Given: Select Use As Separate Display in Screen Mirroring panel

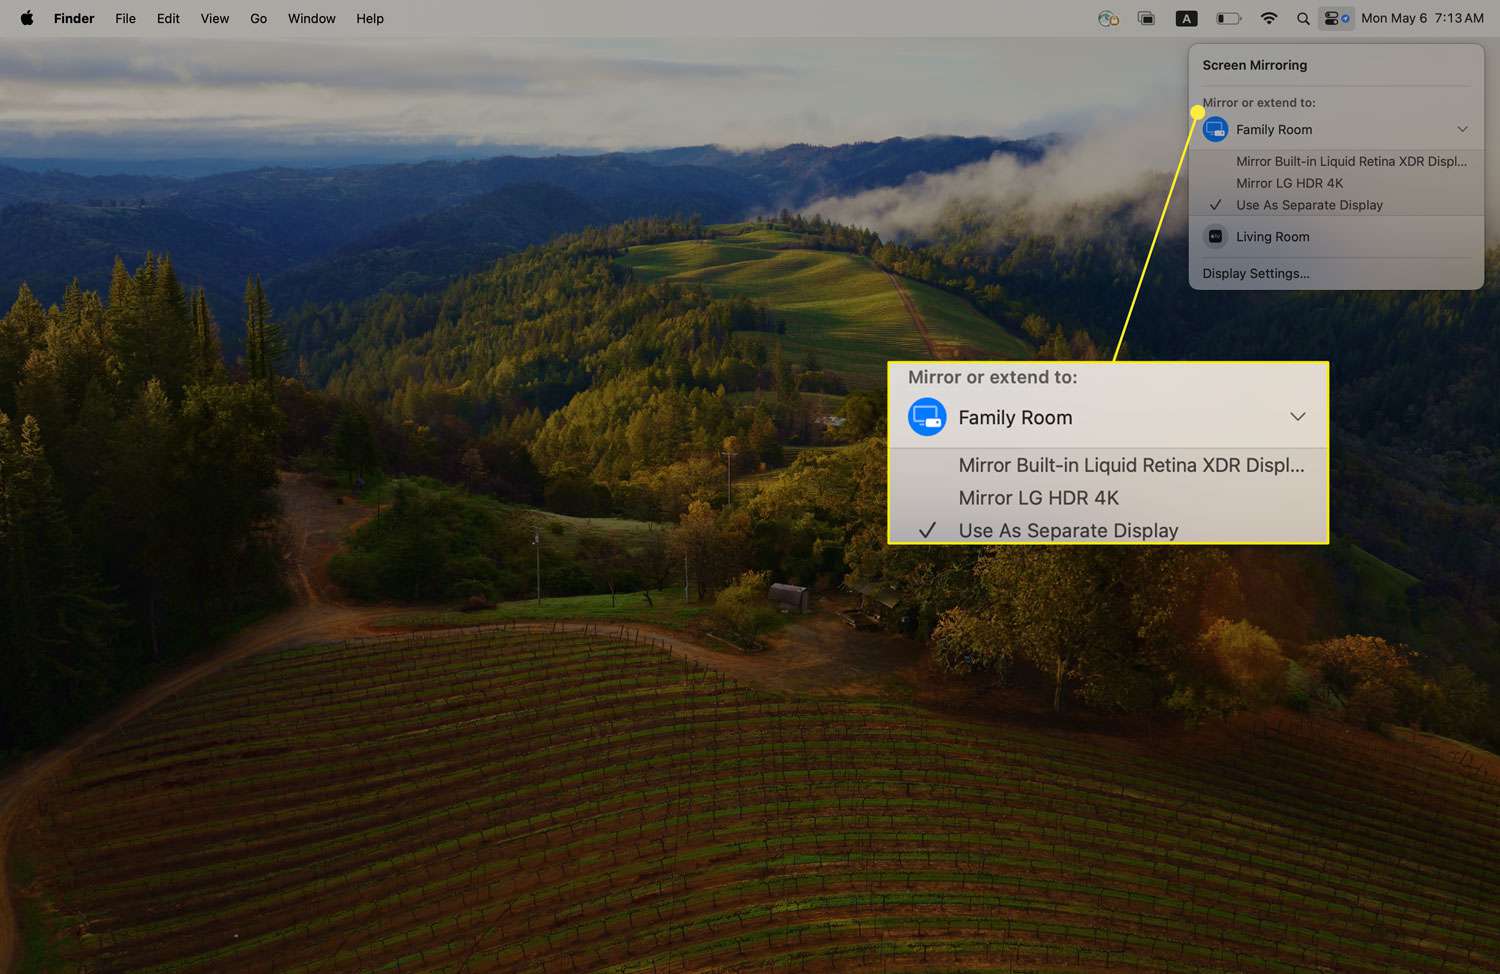Looking at the screenshot, I should (x=1309, y=205).
